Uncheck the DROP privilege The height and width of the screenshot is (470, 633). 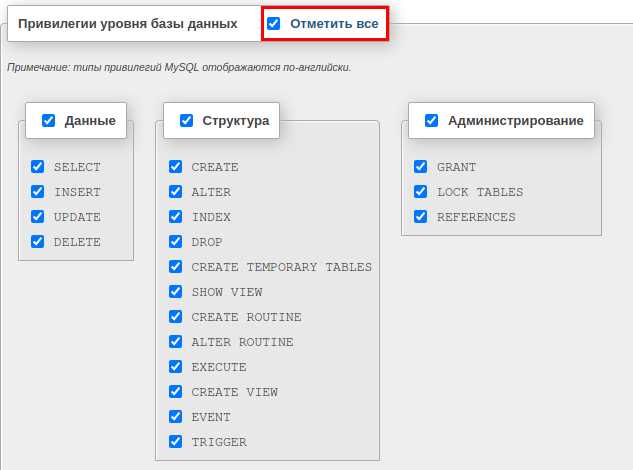[x=175, y=241]
